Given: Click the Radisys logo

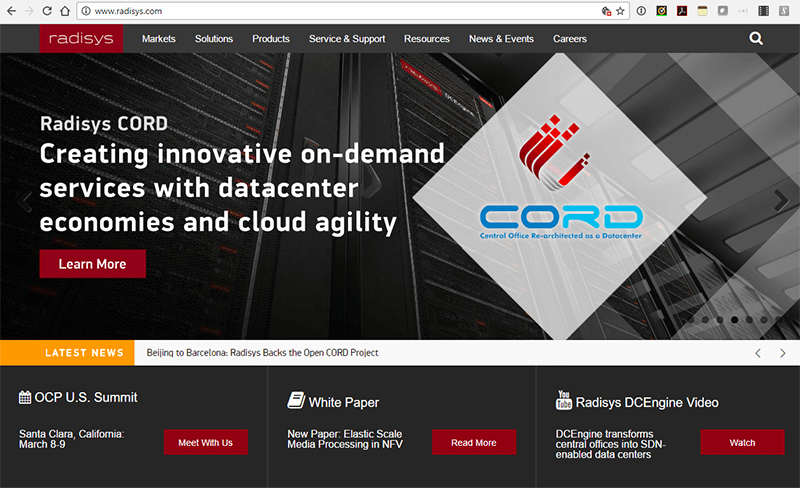Looking at the screenshot, I should pos(82,39).
